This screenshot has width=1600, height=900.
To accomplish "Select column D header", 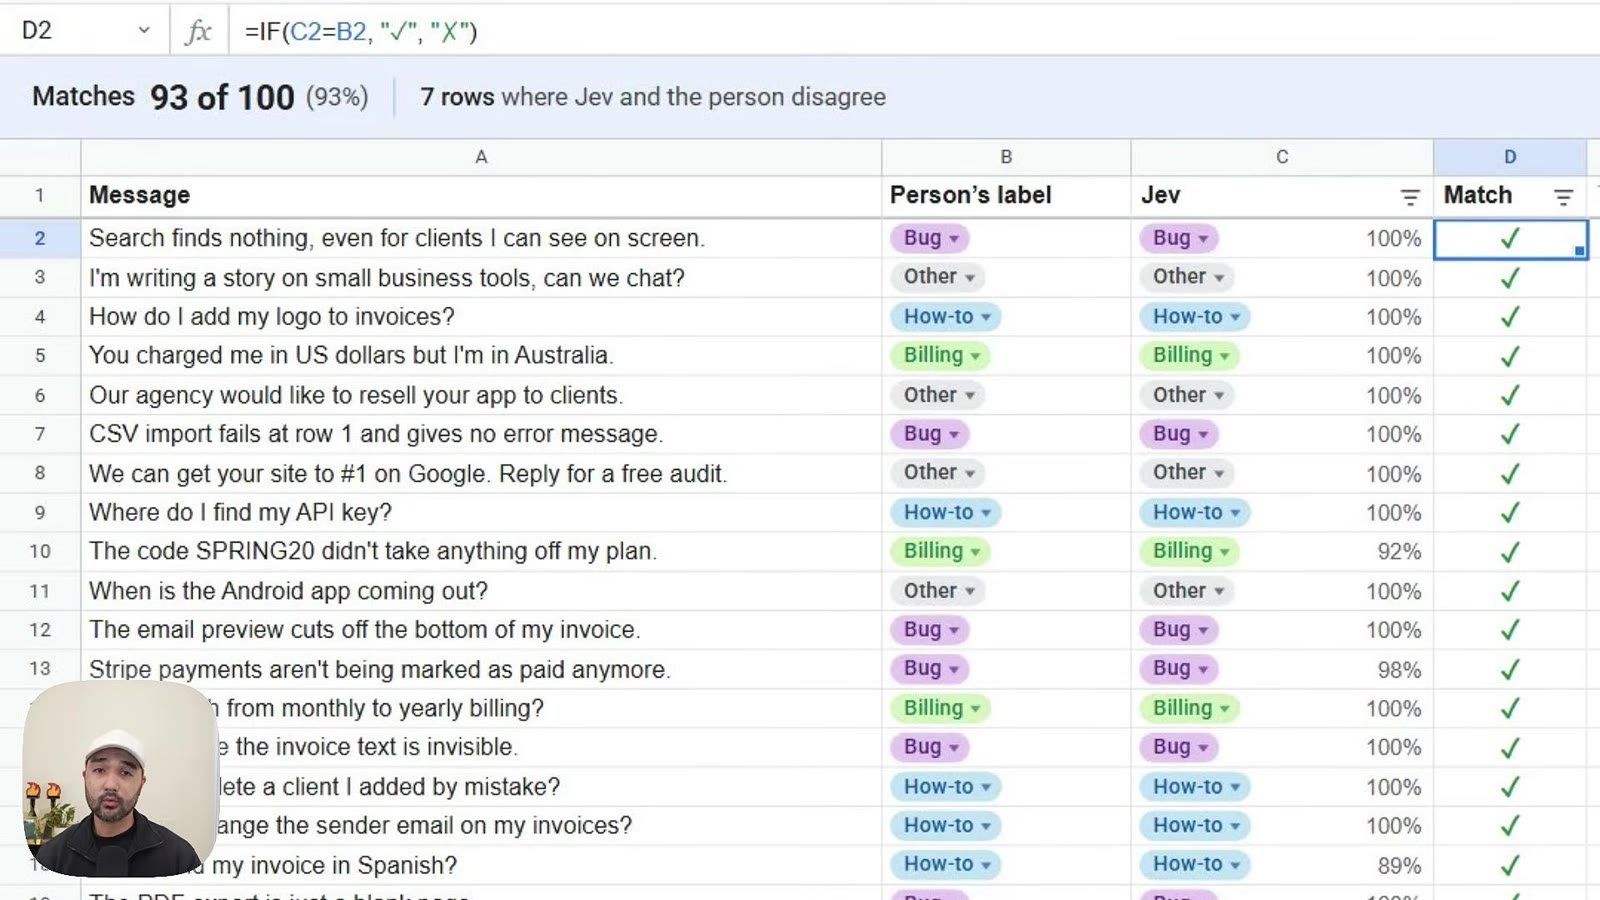I will [x=1510, y=157].
